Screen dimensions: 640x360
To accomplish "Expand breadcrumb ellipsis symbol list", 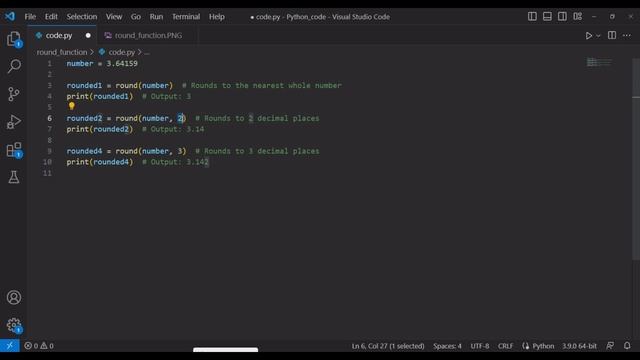I will 147,52.
